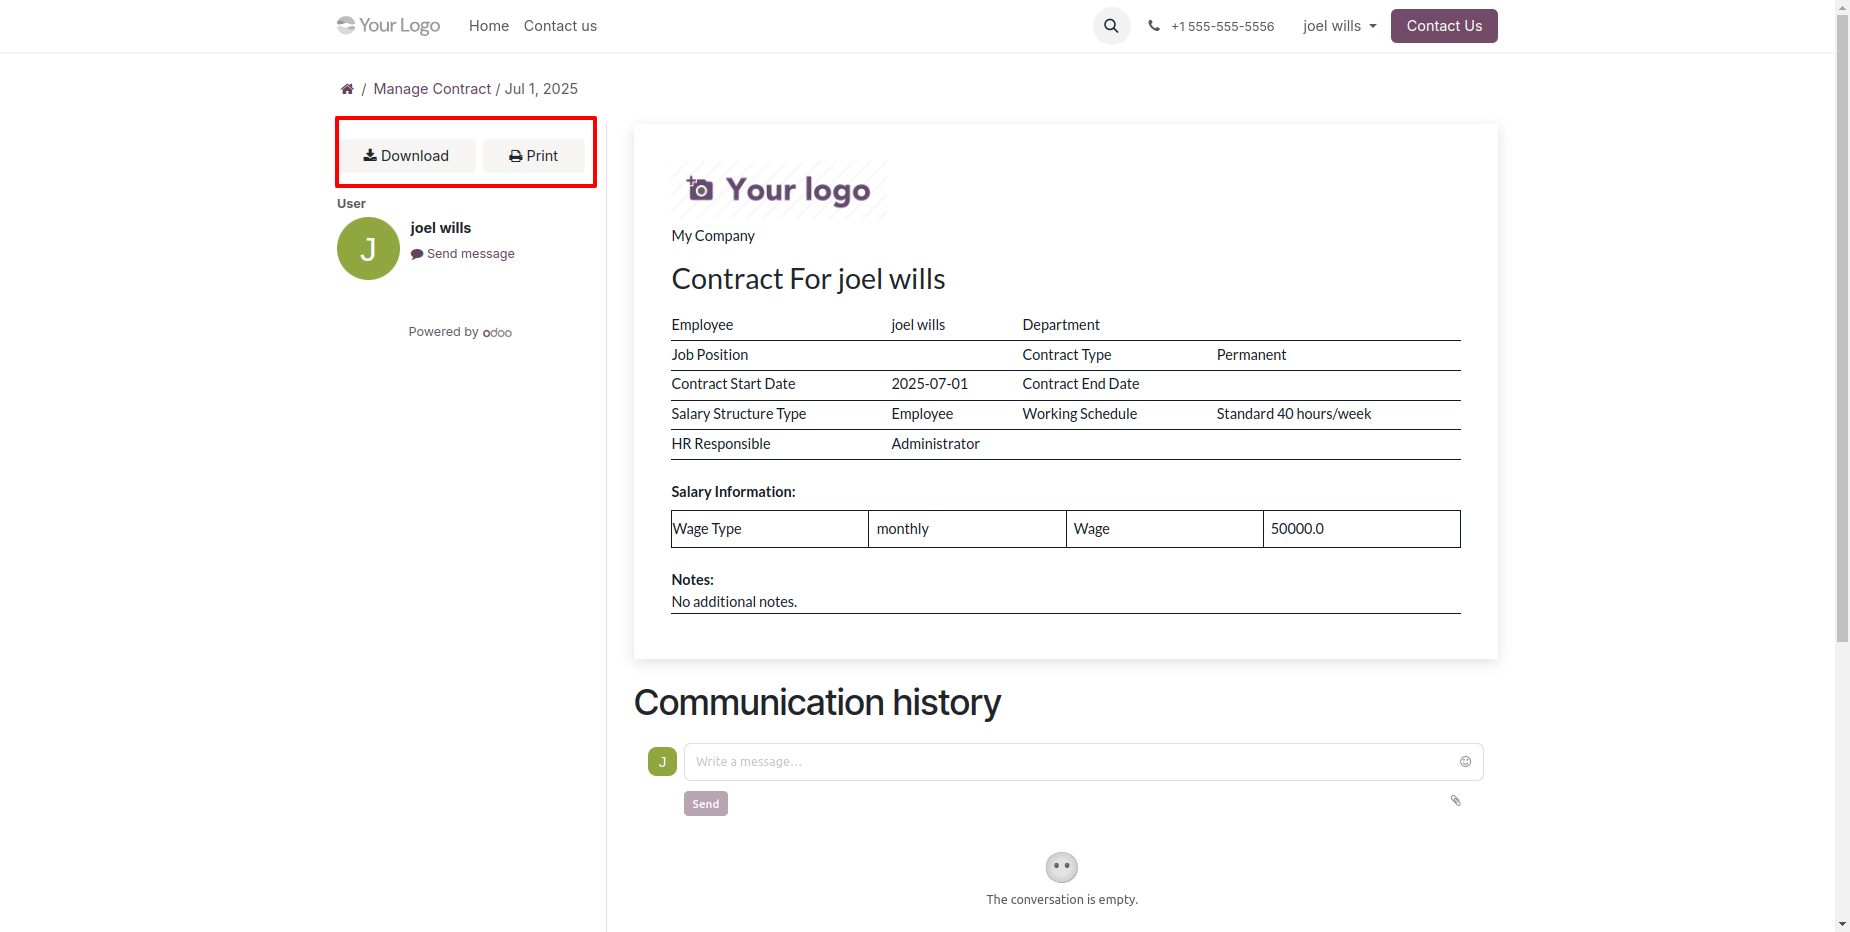
Task: Click the Odoo logo in Powered by
Action: pyautogui.click(x=497, y=333)
